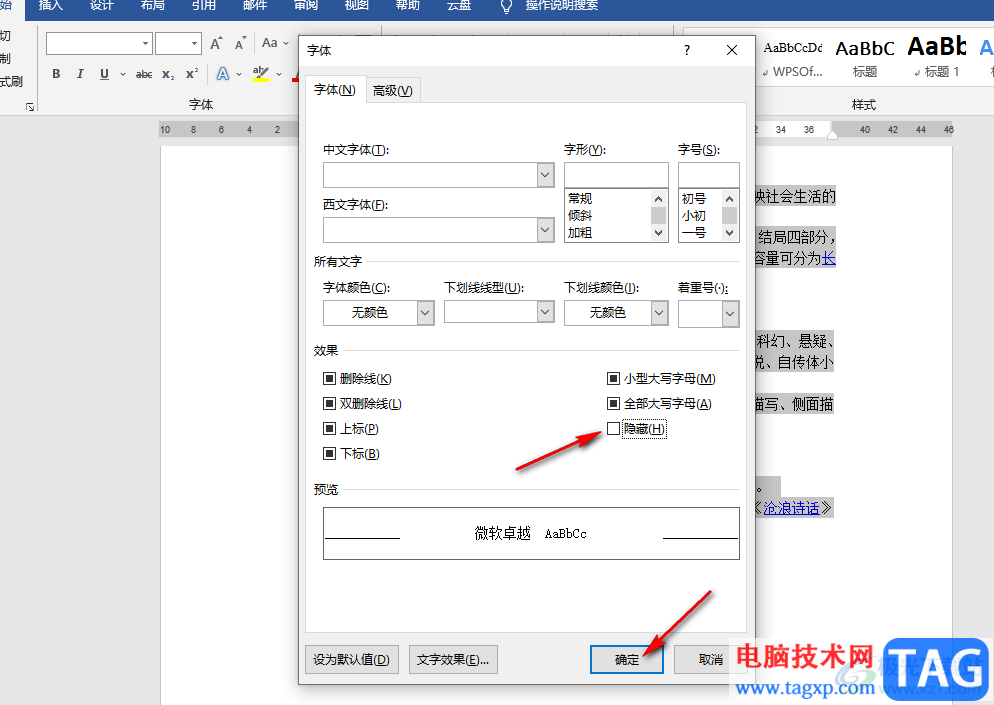Select 常规 in font style list
Viewport: 994px width, 705px height.
(580, 198)
